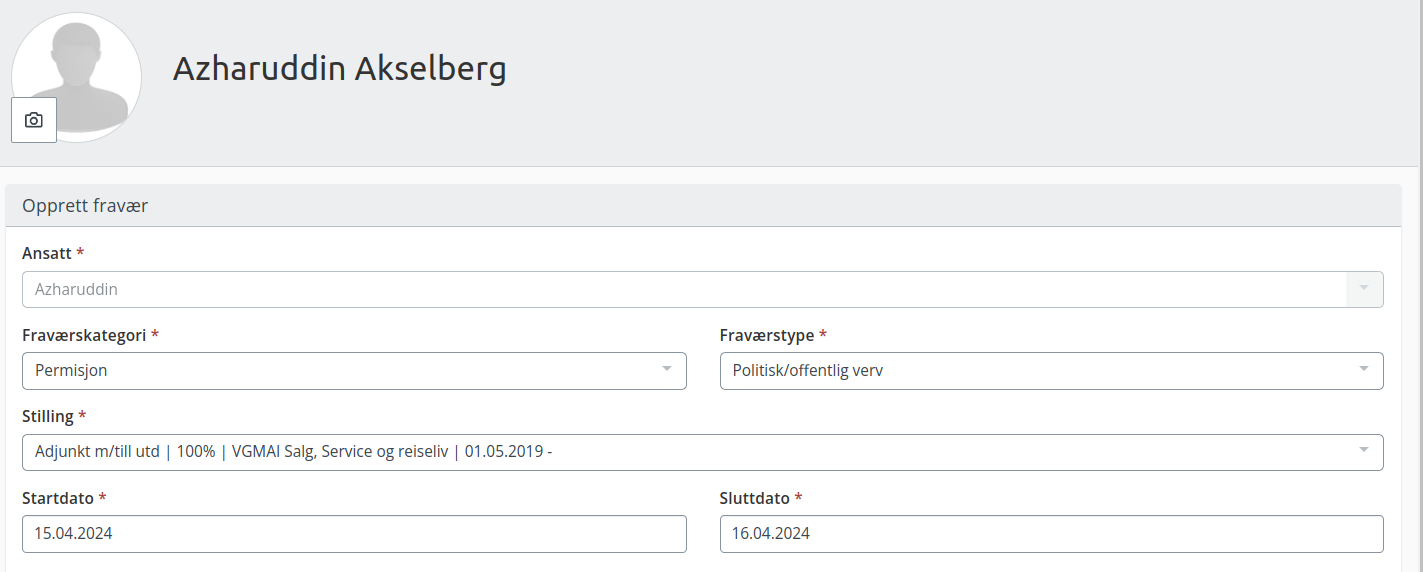
Task: Open the Stilling dropdown with Adjunkt m/till utd
Action: 703,452
